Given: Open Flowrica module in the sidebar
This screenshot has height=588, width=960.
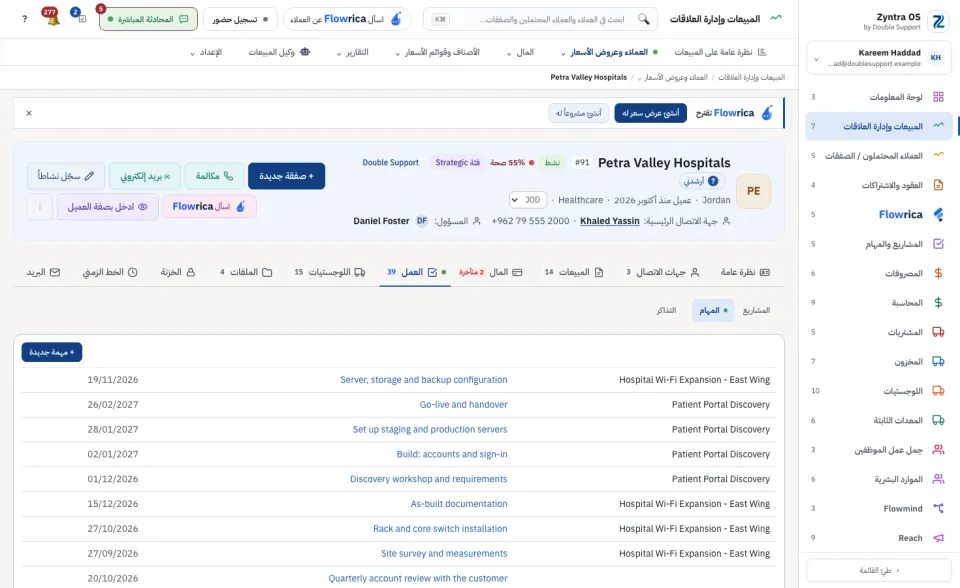Looking at the screenshot, I should point(879,214).
